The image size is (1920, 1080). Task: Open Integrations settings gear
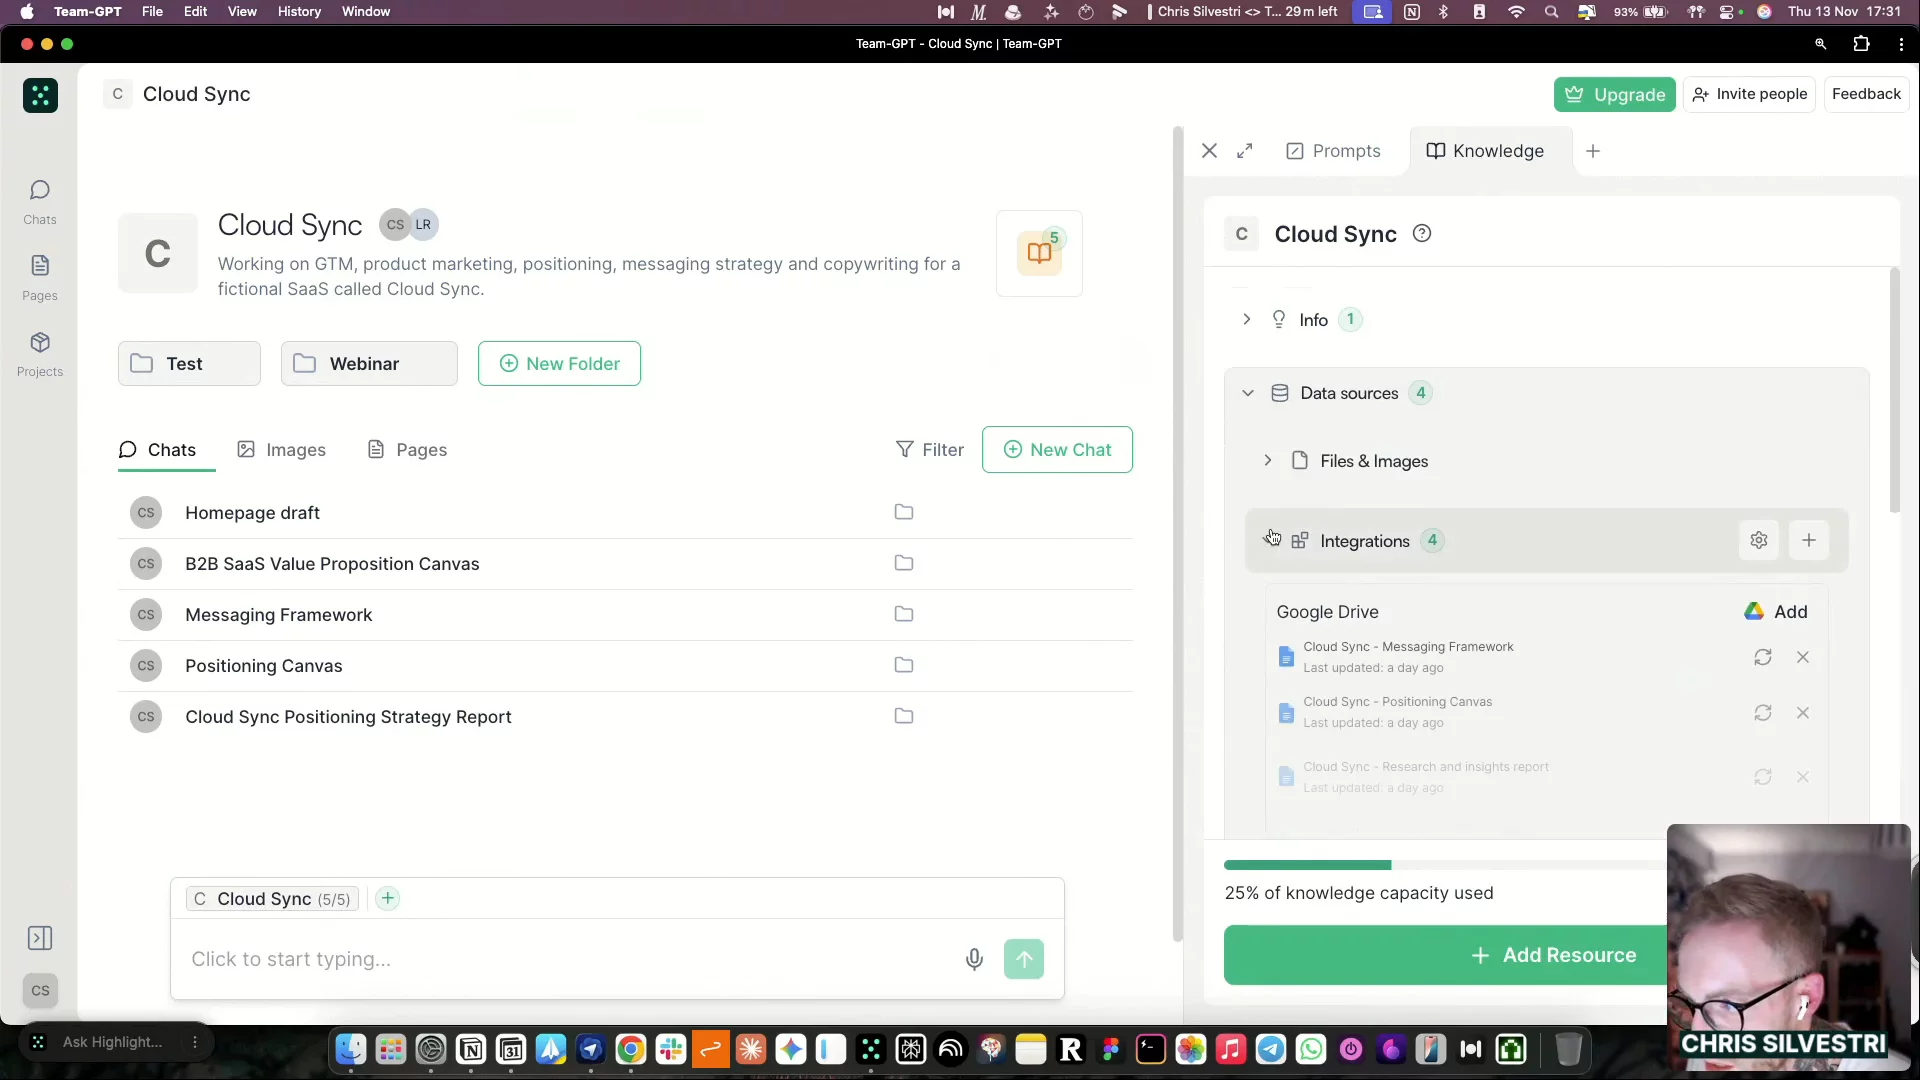coord(1759,541)
